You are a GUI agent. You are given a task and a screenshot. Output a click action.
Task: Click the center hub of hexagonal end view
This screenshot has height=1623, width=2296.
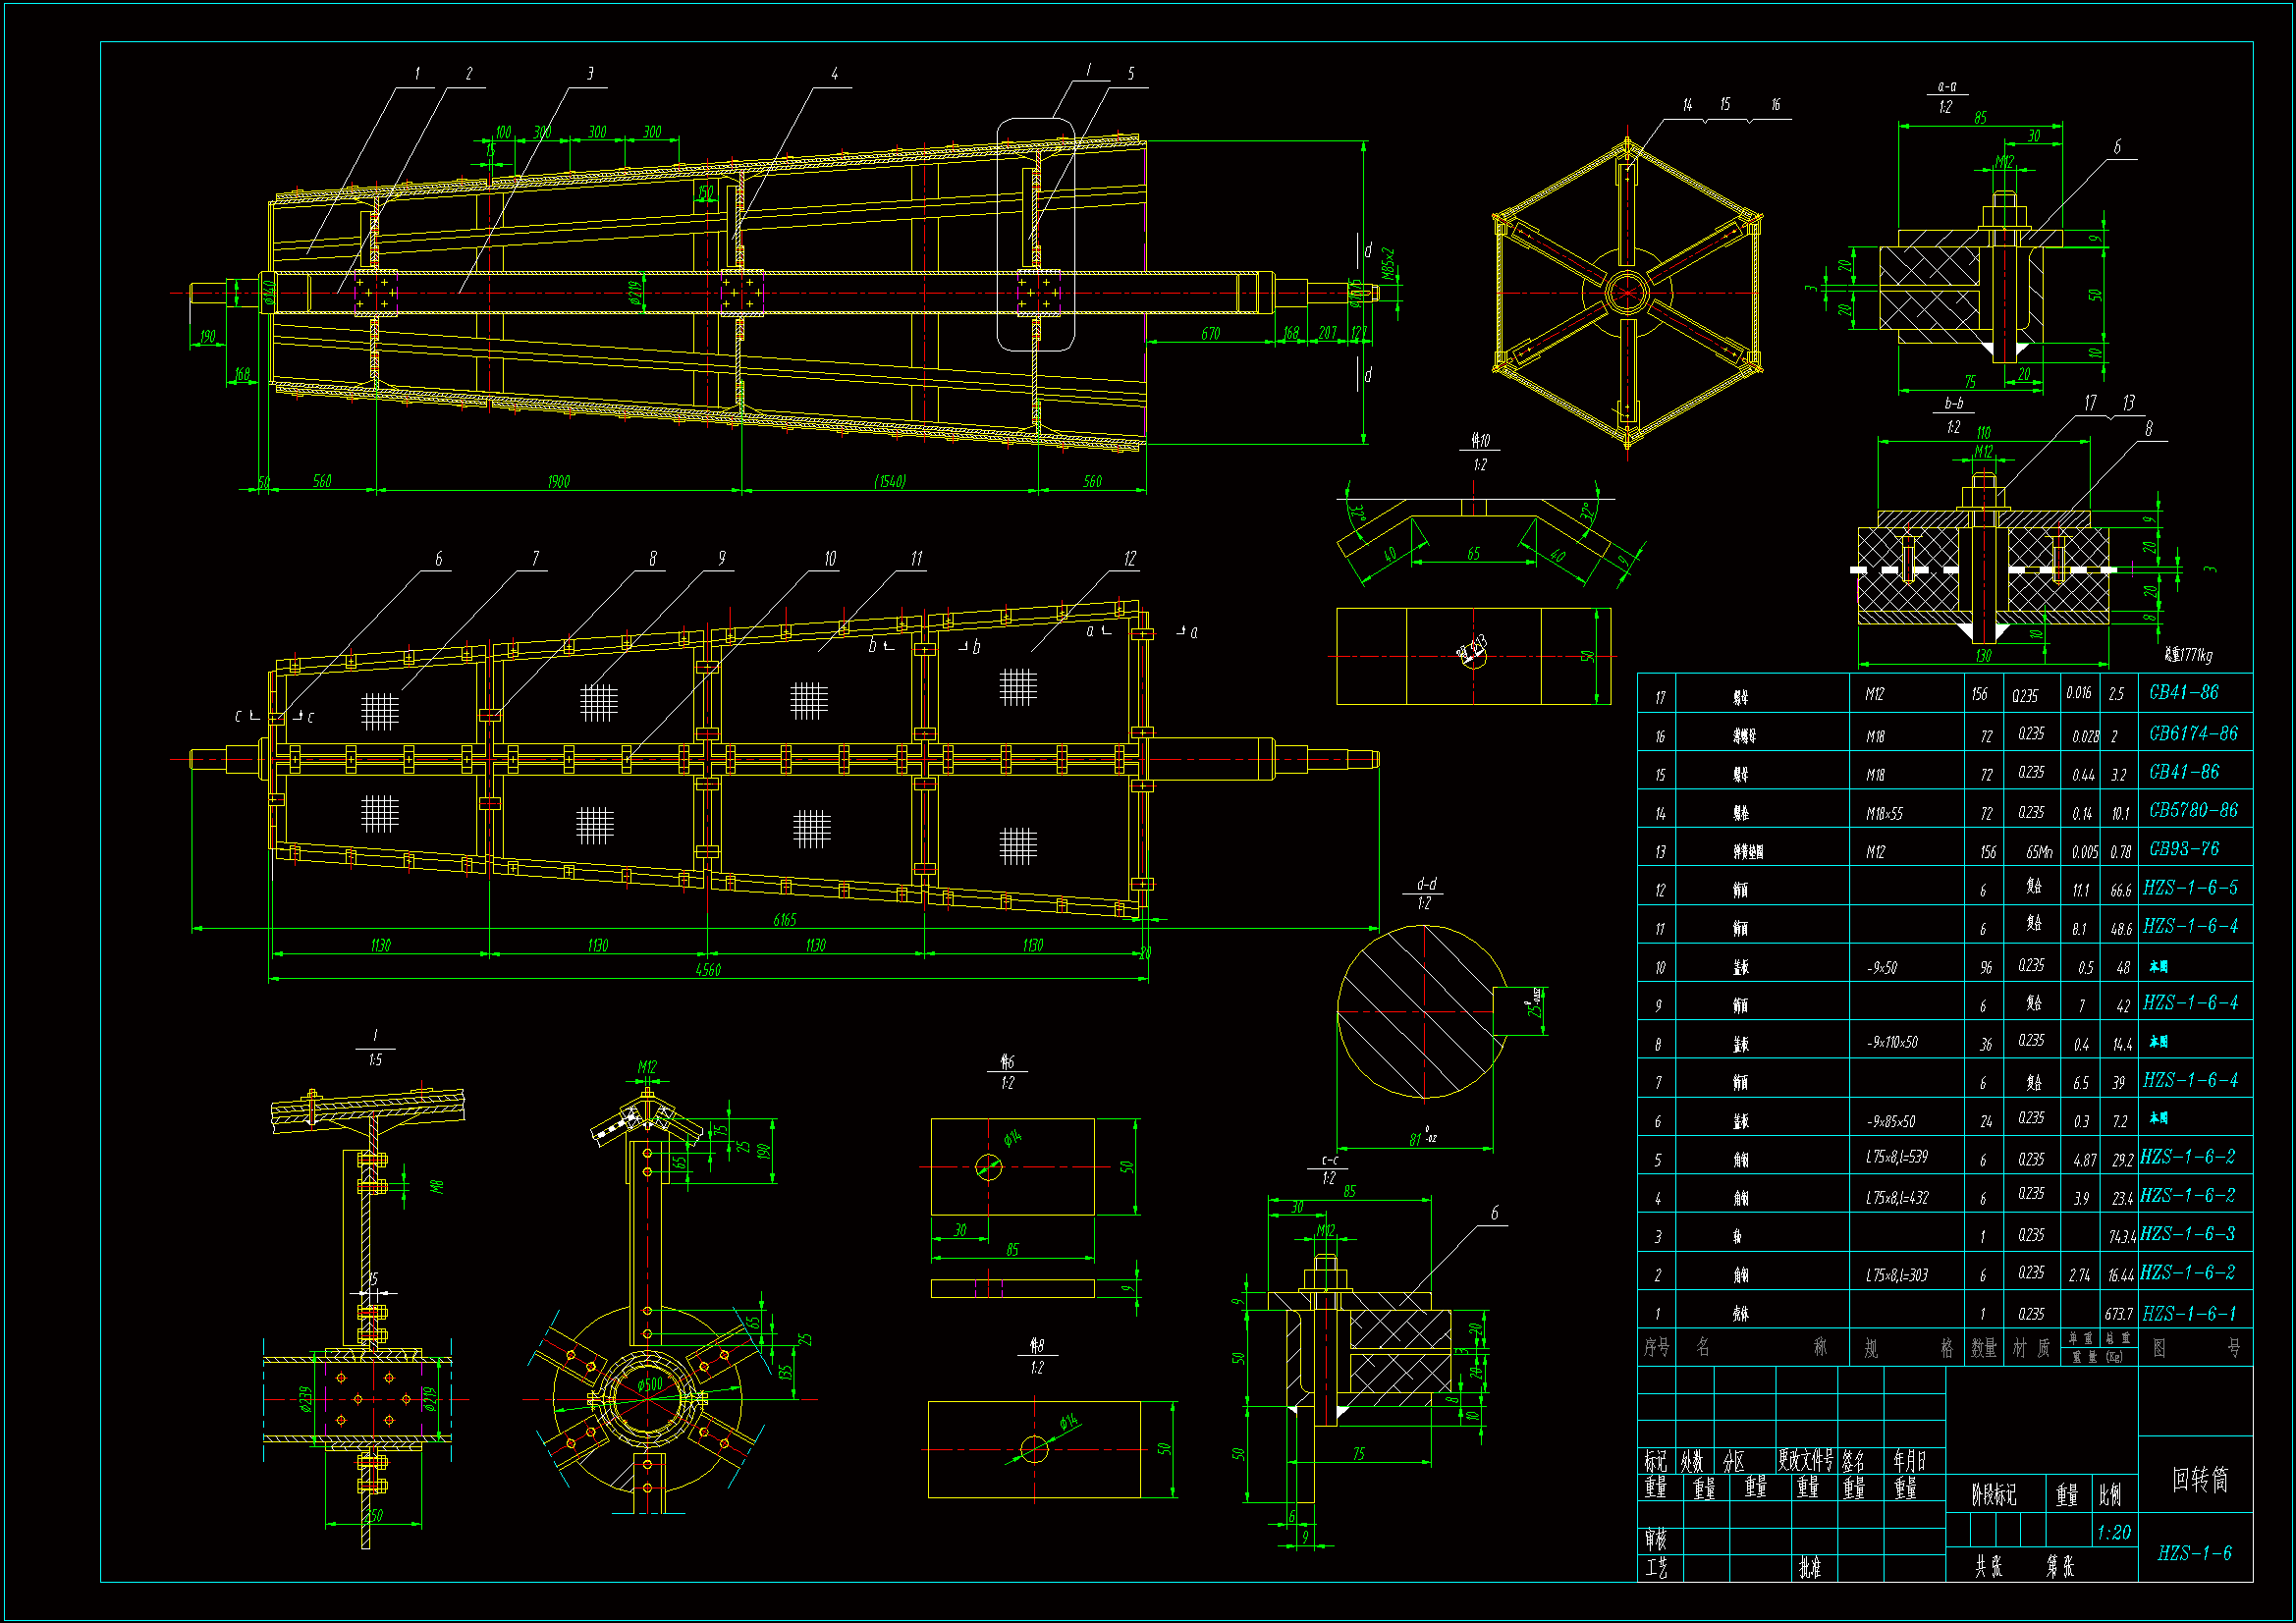1627,293
